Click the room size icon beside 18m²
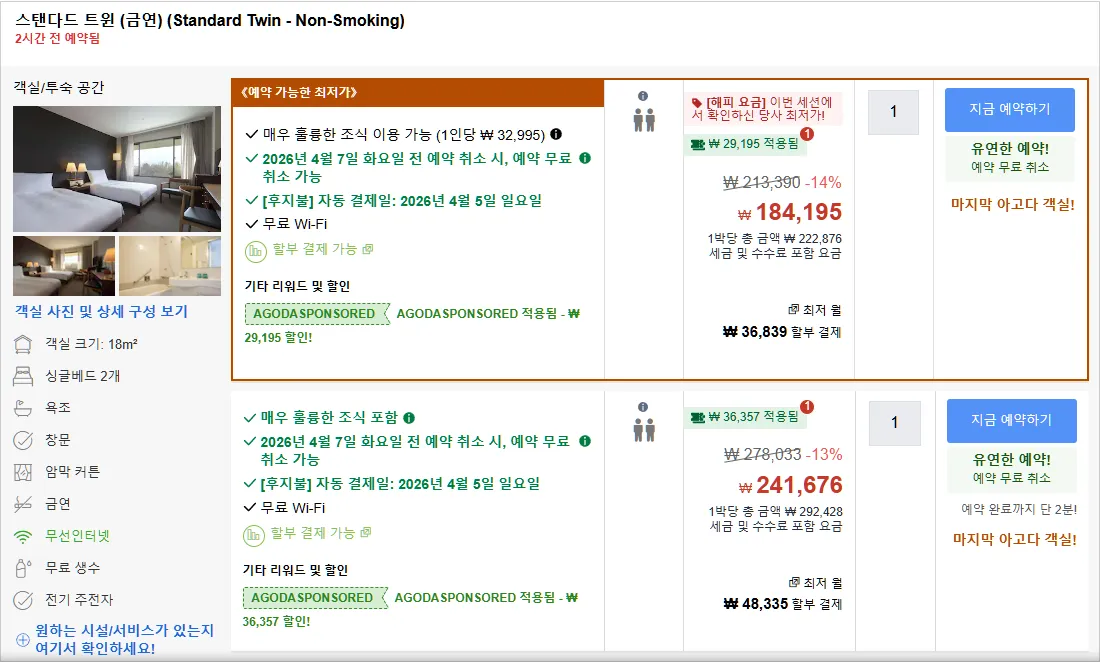This screenshot has height=662, width=1100. pos(23,344)
